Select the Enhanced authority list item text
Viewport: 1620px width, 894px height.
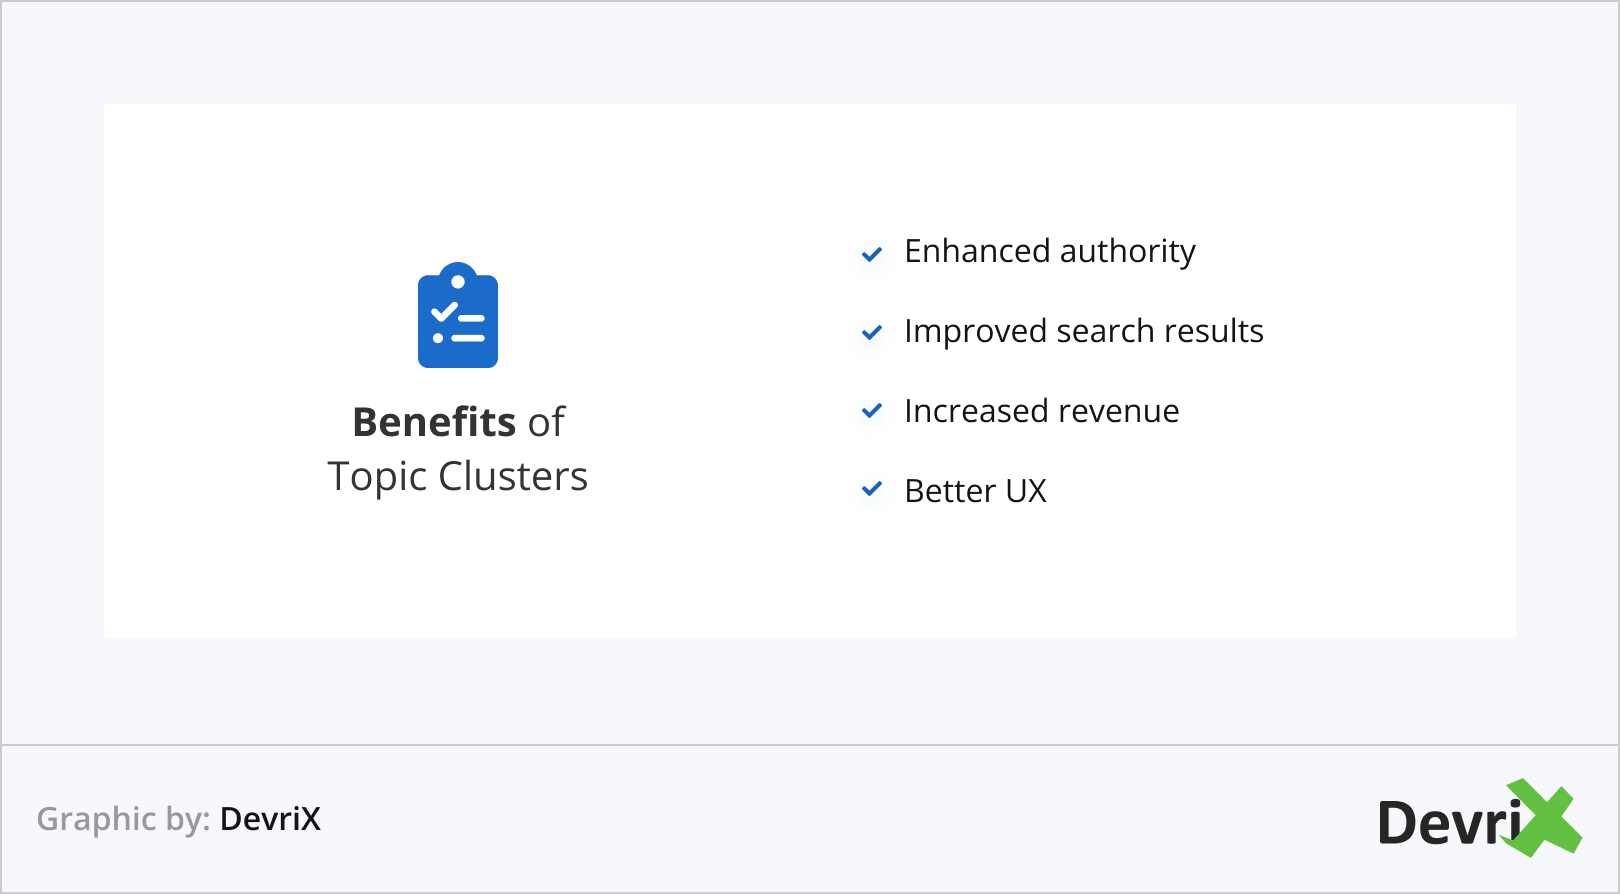[x=1049, y=251]
